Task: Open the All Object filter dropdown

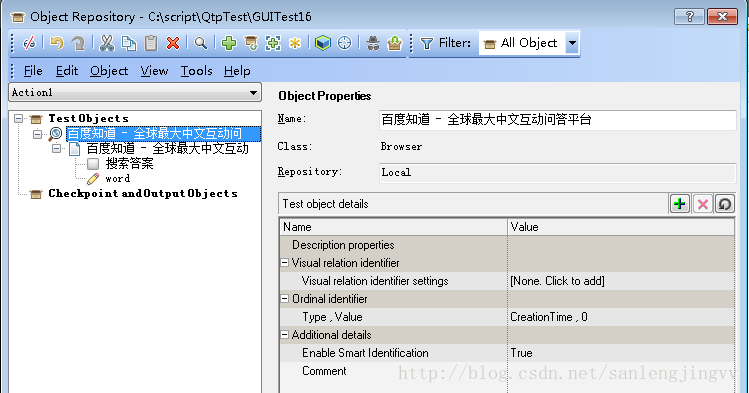Action: pyautogui.click(x=572, y=43)
